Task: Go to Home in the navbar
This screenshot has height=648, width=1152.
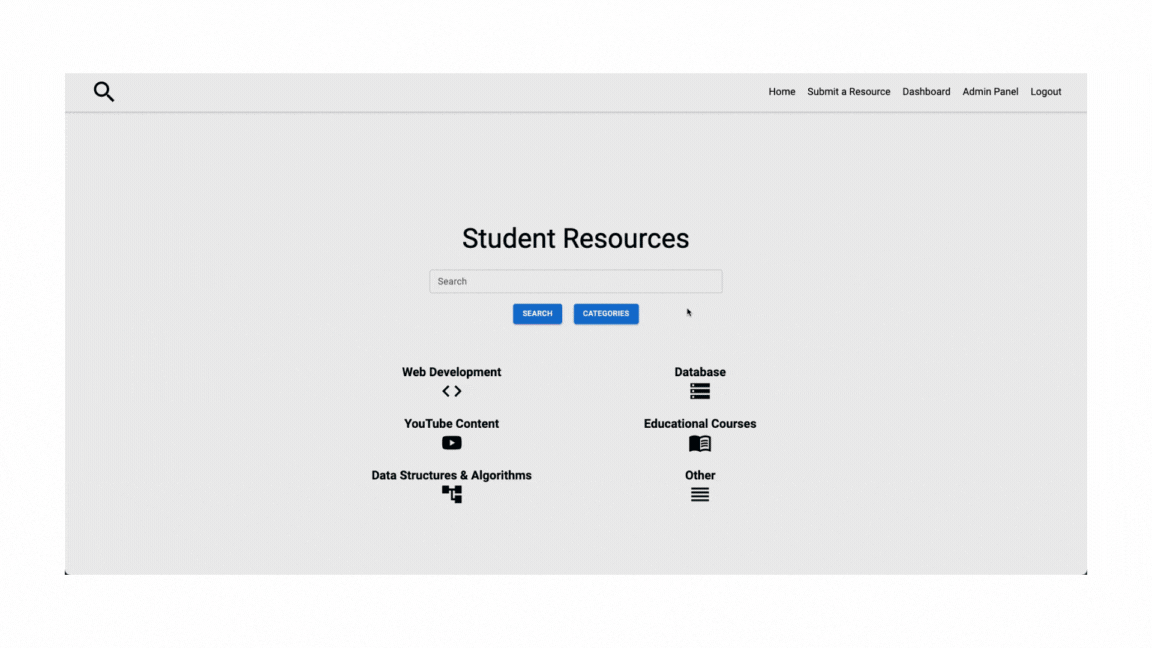Action: [x=782, y=92]
